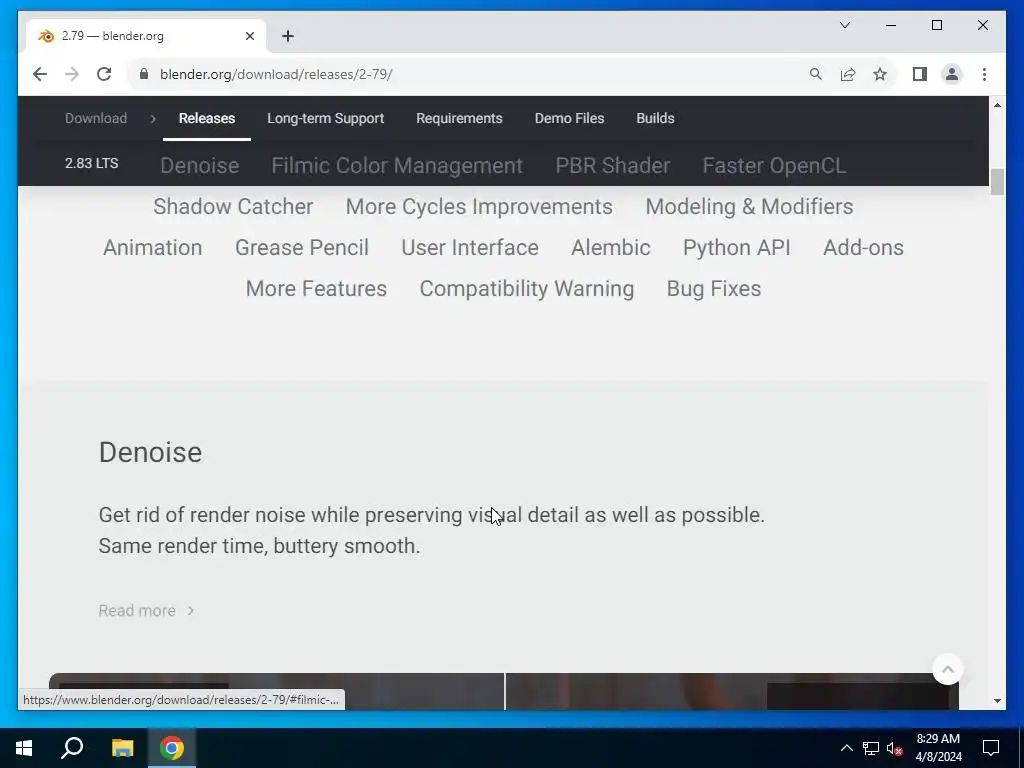Jump to the Shadow Catcher section
This screenshot has width=1024, height=768.
point(233,206)
